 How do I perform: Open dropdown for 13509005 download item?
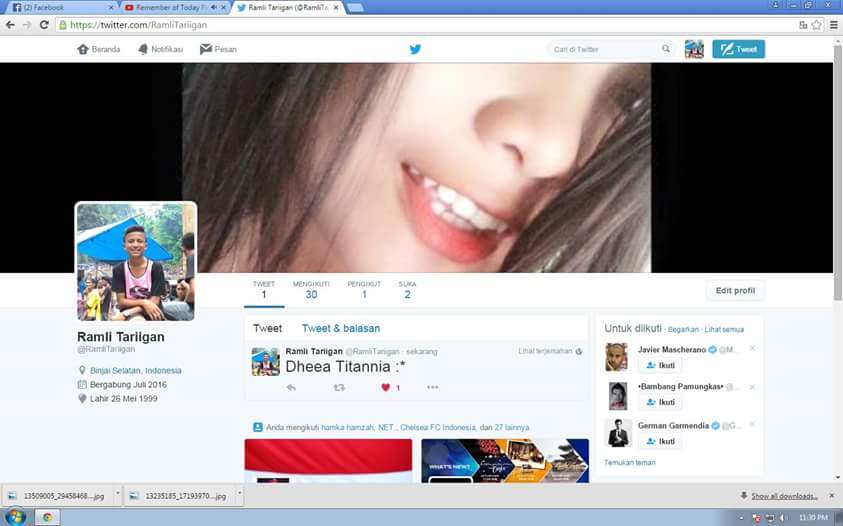coord(117,493)
